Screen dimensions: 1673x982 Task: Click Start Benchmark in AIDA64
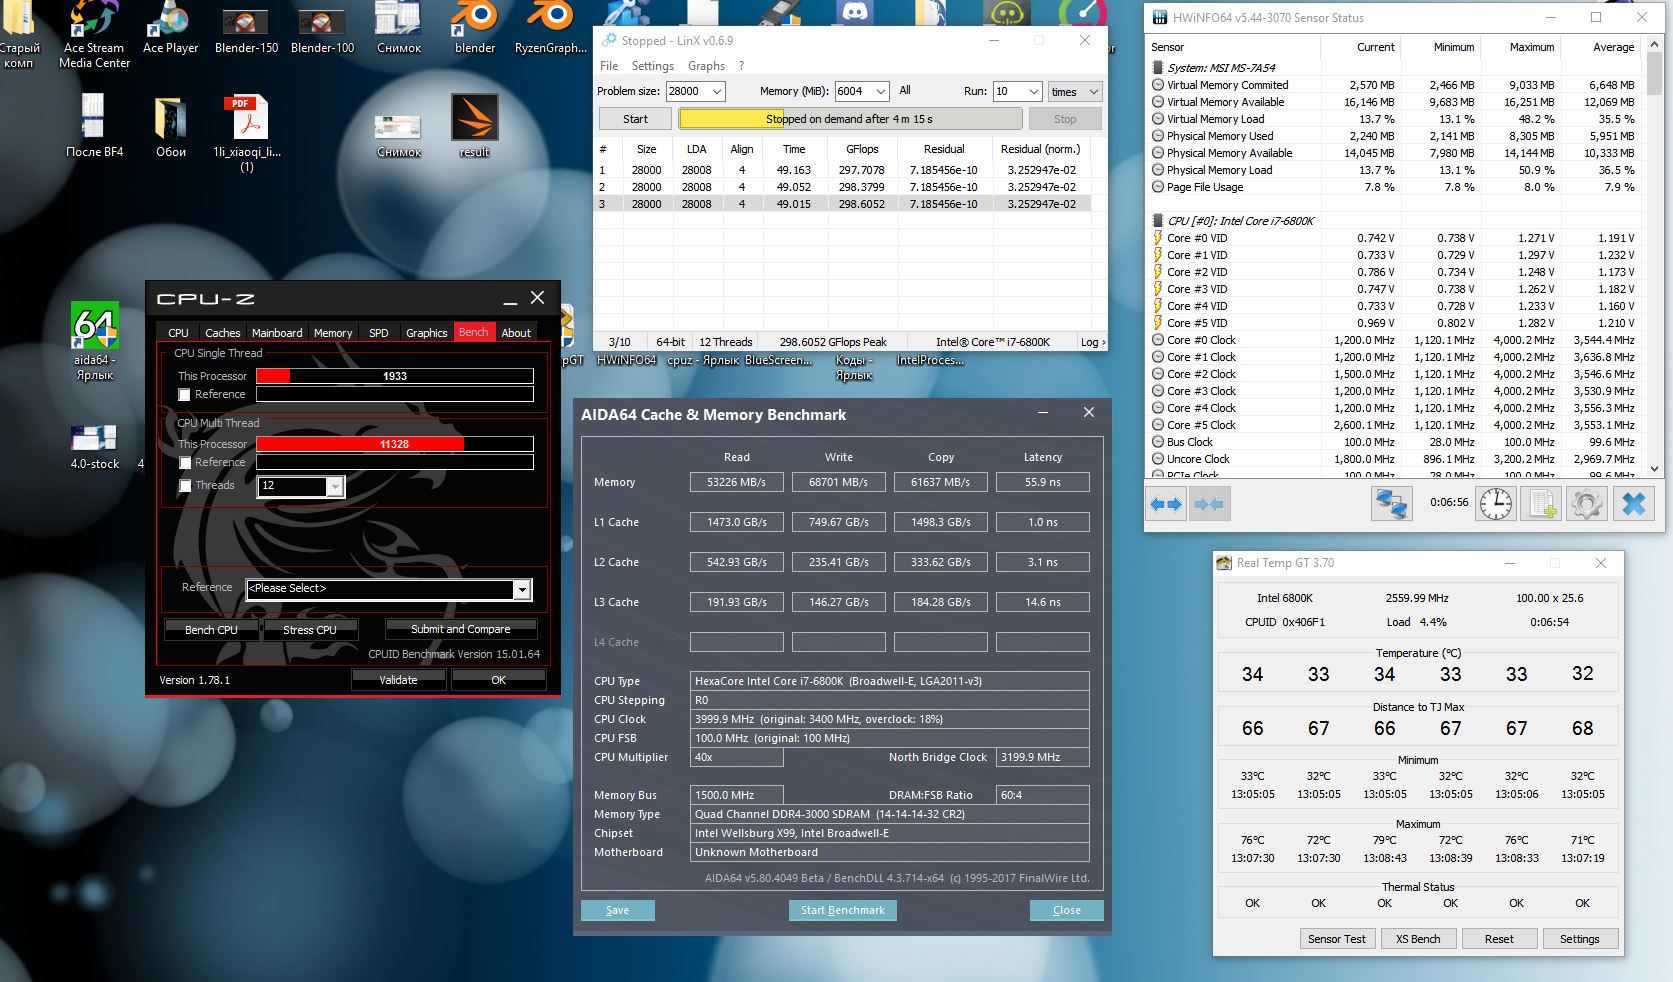843,910
